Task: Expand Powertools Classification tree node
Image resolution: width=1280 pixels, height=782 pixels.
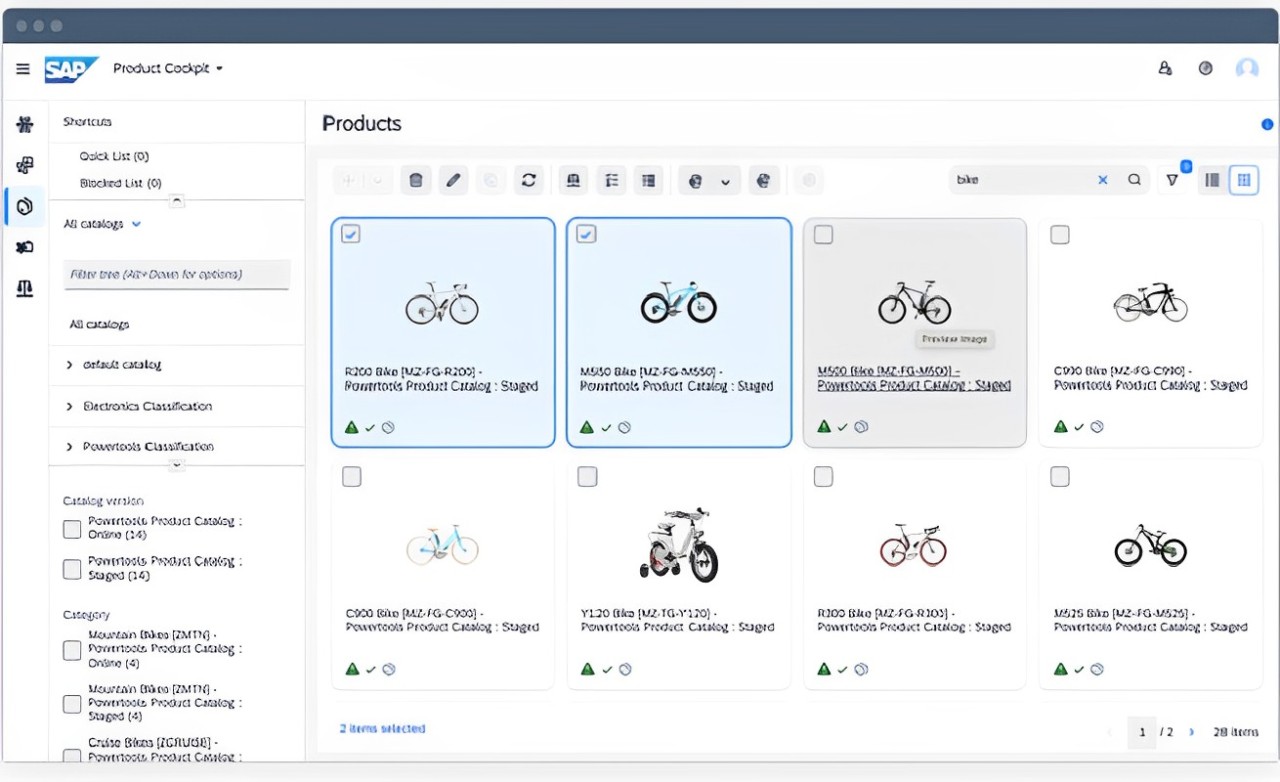Action: [70, 446]
